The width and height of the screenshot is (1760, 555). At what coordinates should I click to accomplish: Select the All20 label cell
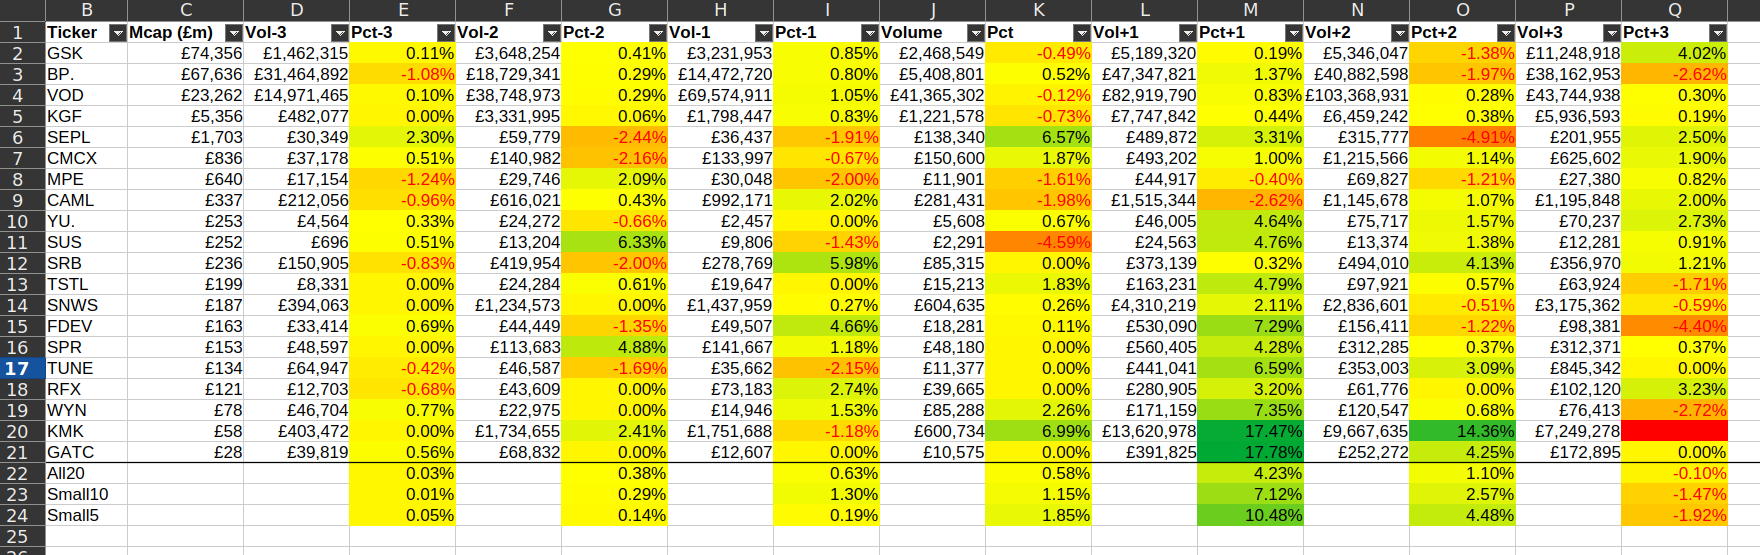click(x=86, y=473)
